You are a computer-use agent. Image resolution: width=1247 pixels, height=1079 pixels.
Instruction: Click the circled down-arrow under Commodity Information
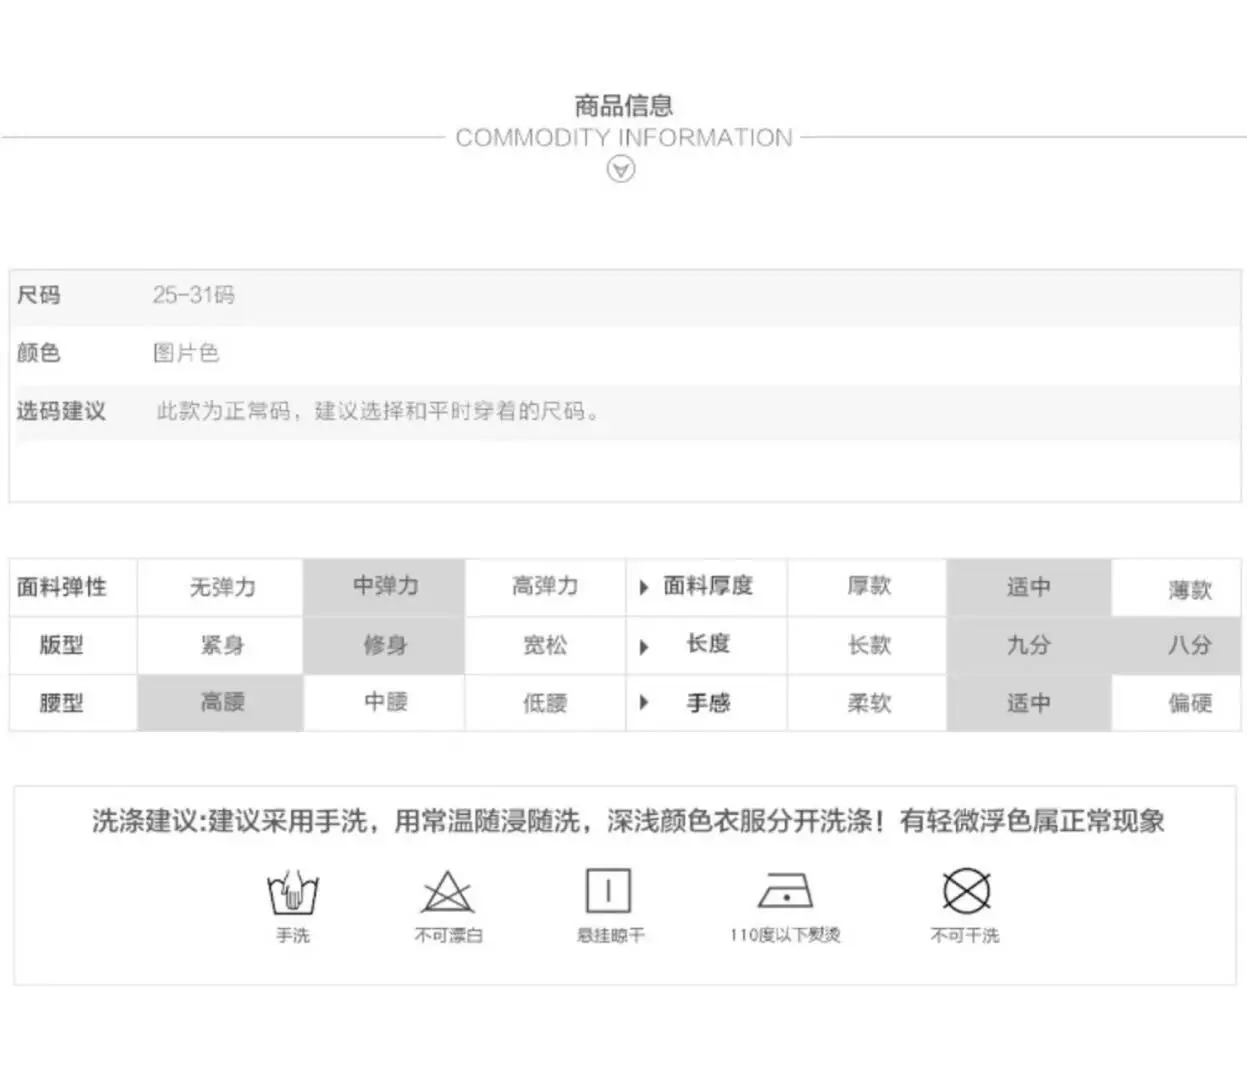coord(621,170)
